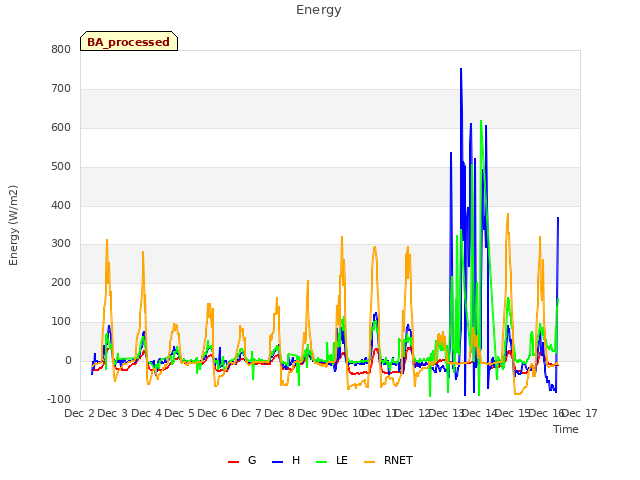Click the Dec 2 x-axis label
Screen dimensions: 640x480
pyautogui.click(x=80, y=413)
